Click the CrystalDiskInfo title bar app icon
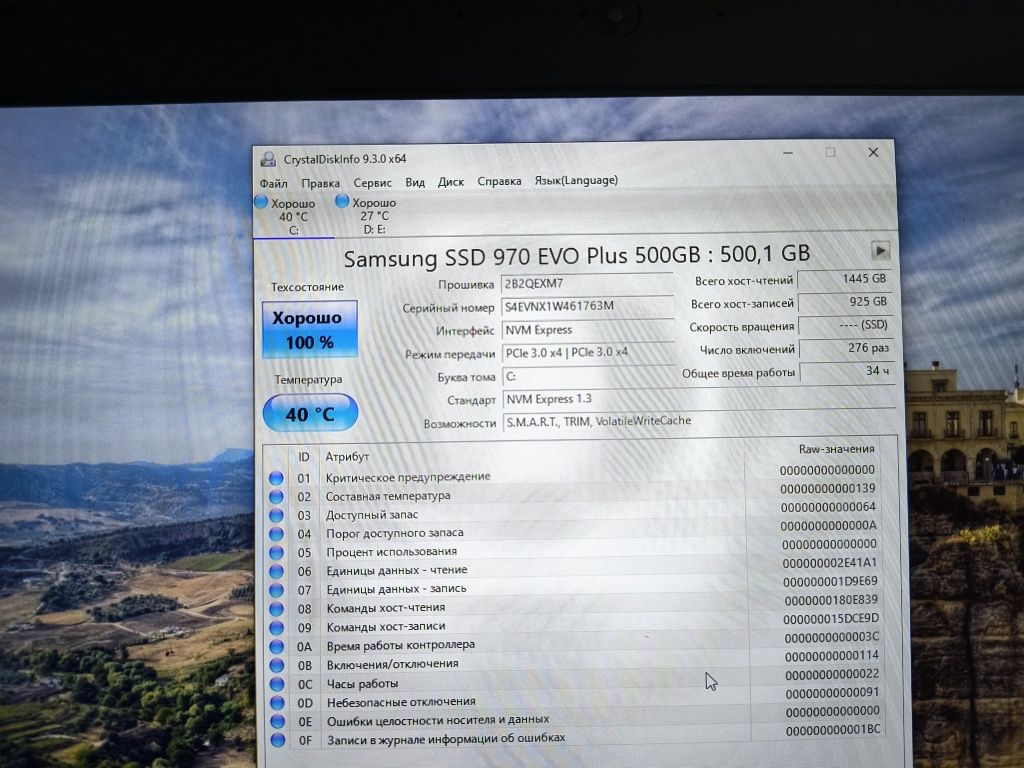The width and height of the screenshot is (1024, 768). coord(268,159)
